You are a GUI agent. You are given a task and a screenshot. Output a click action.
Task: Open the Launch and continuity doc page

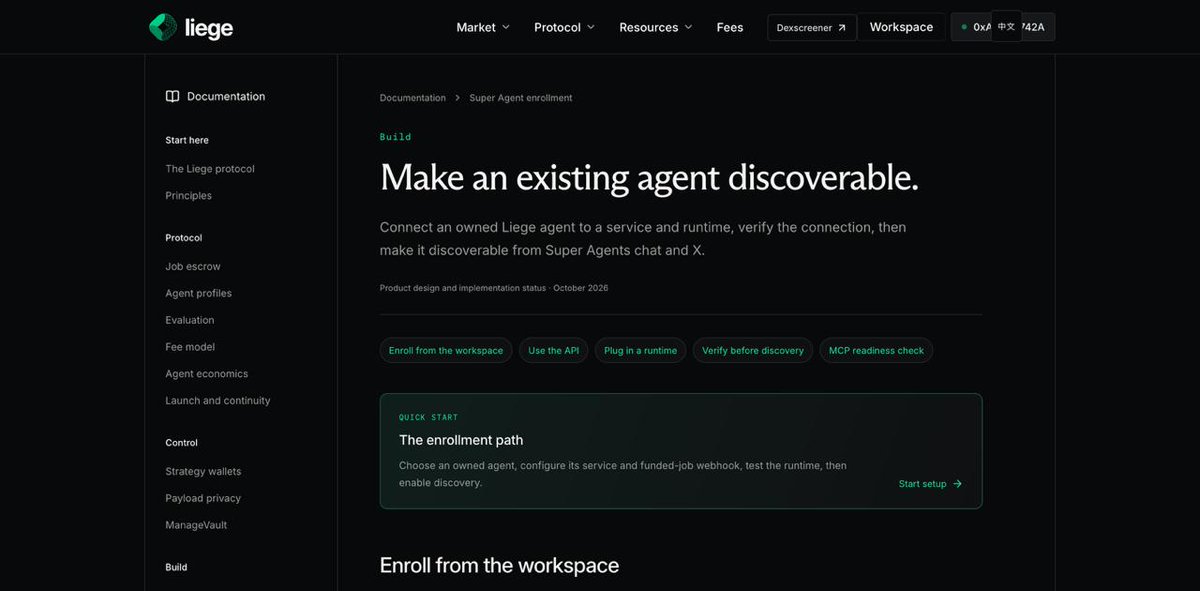coord(218,401)
